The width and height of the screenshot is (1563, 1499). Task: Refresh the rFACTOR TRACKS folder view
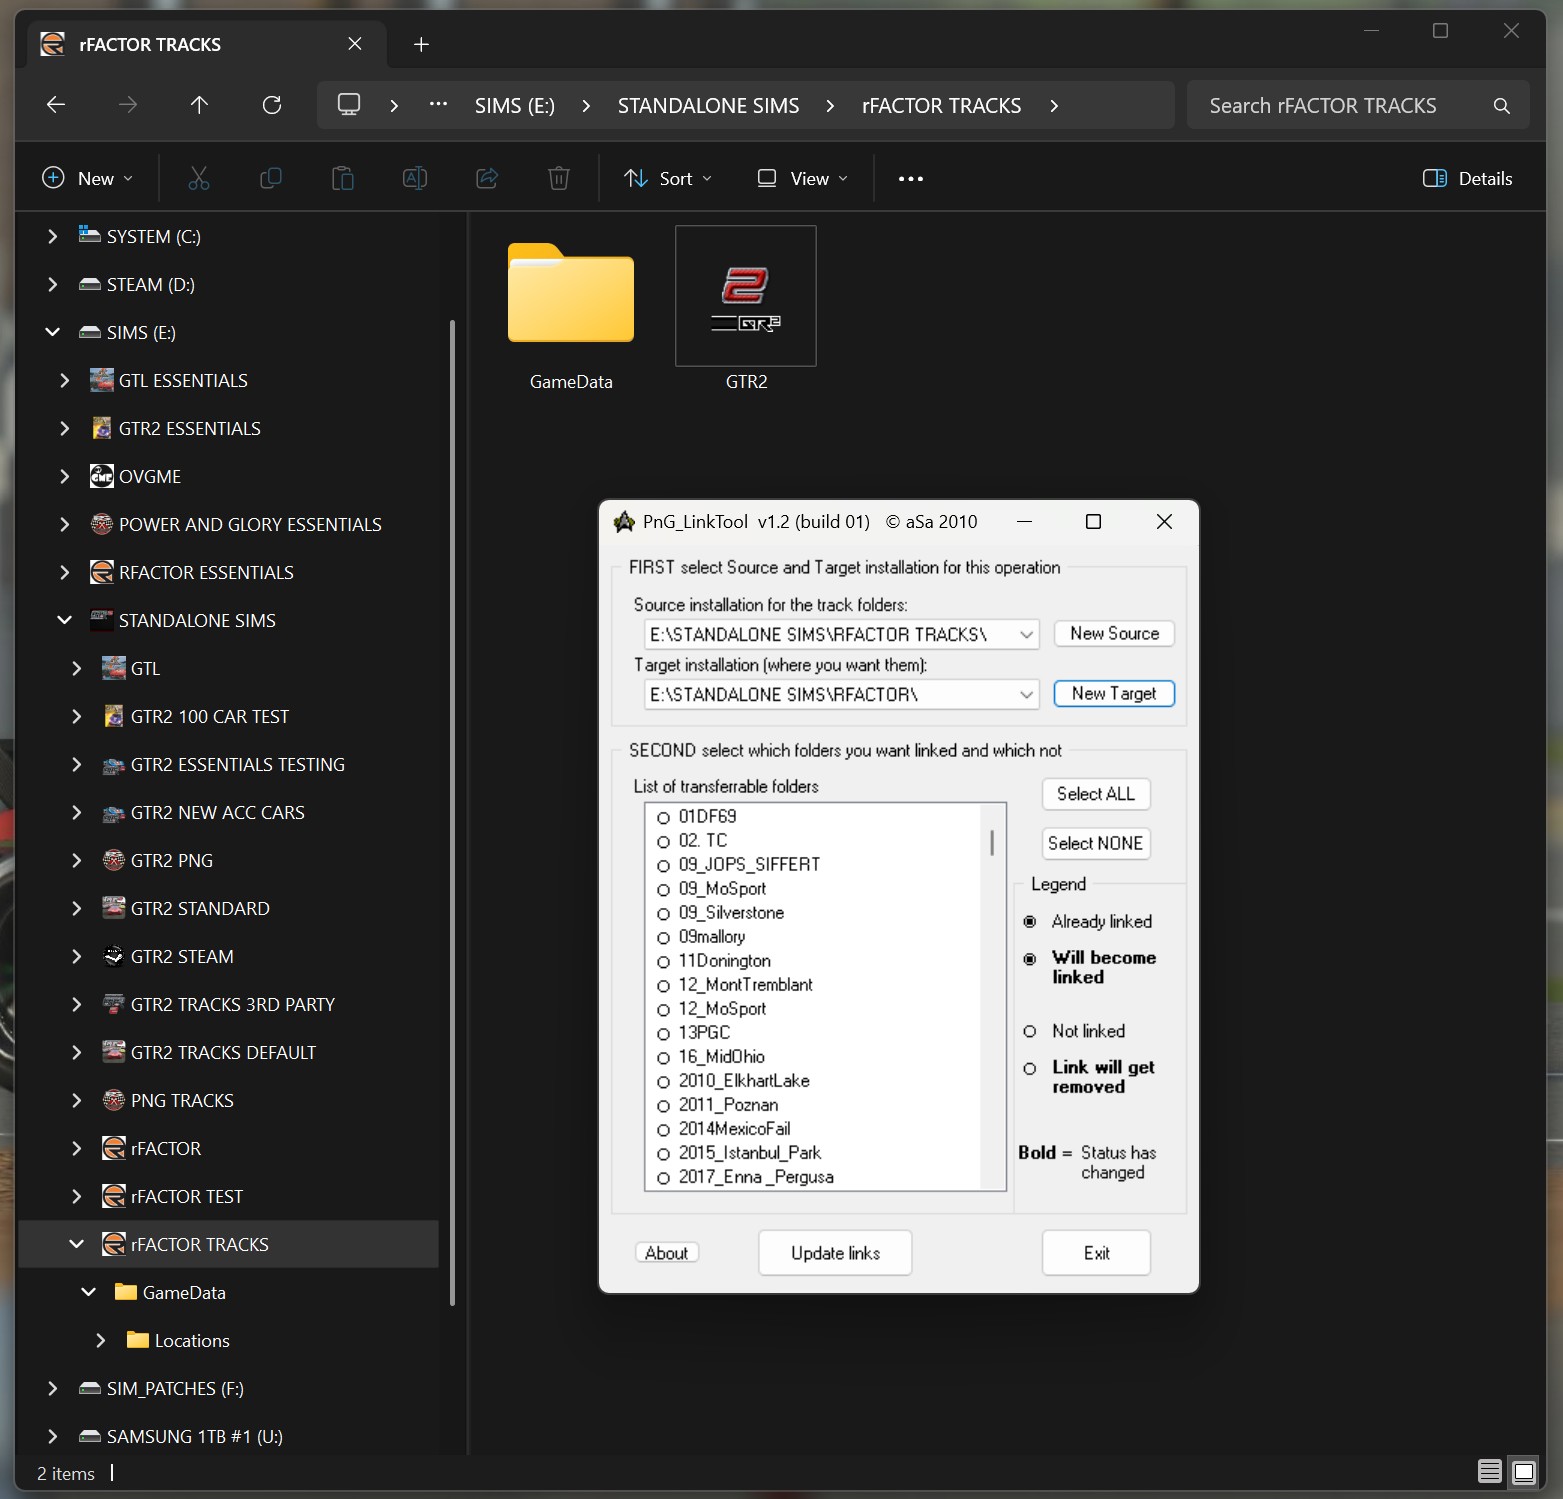click(x=271, y=105)
